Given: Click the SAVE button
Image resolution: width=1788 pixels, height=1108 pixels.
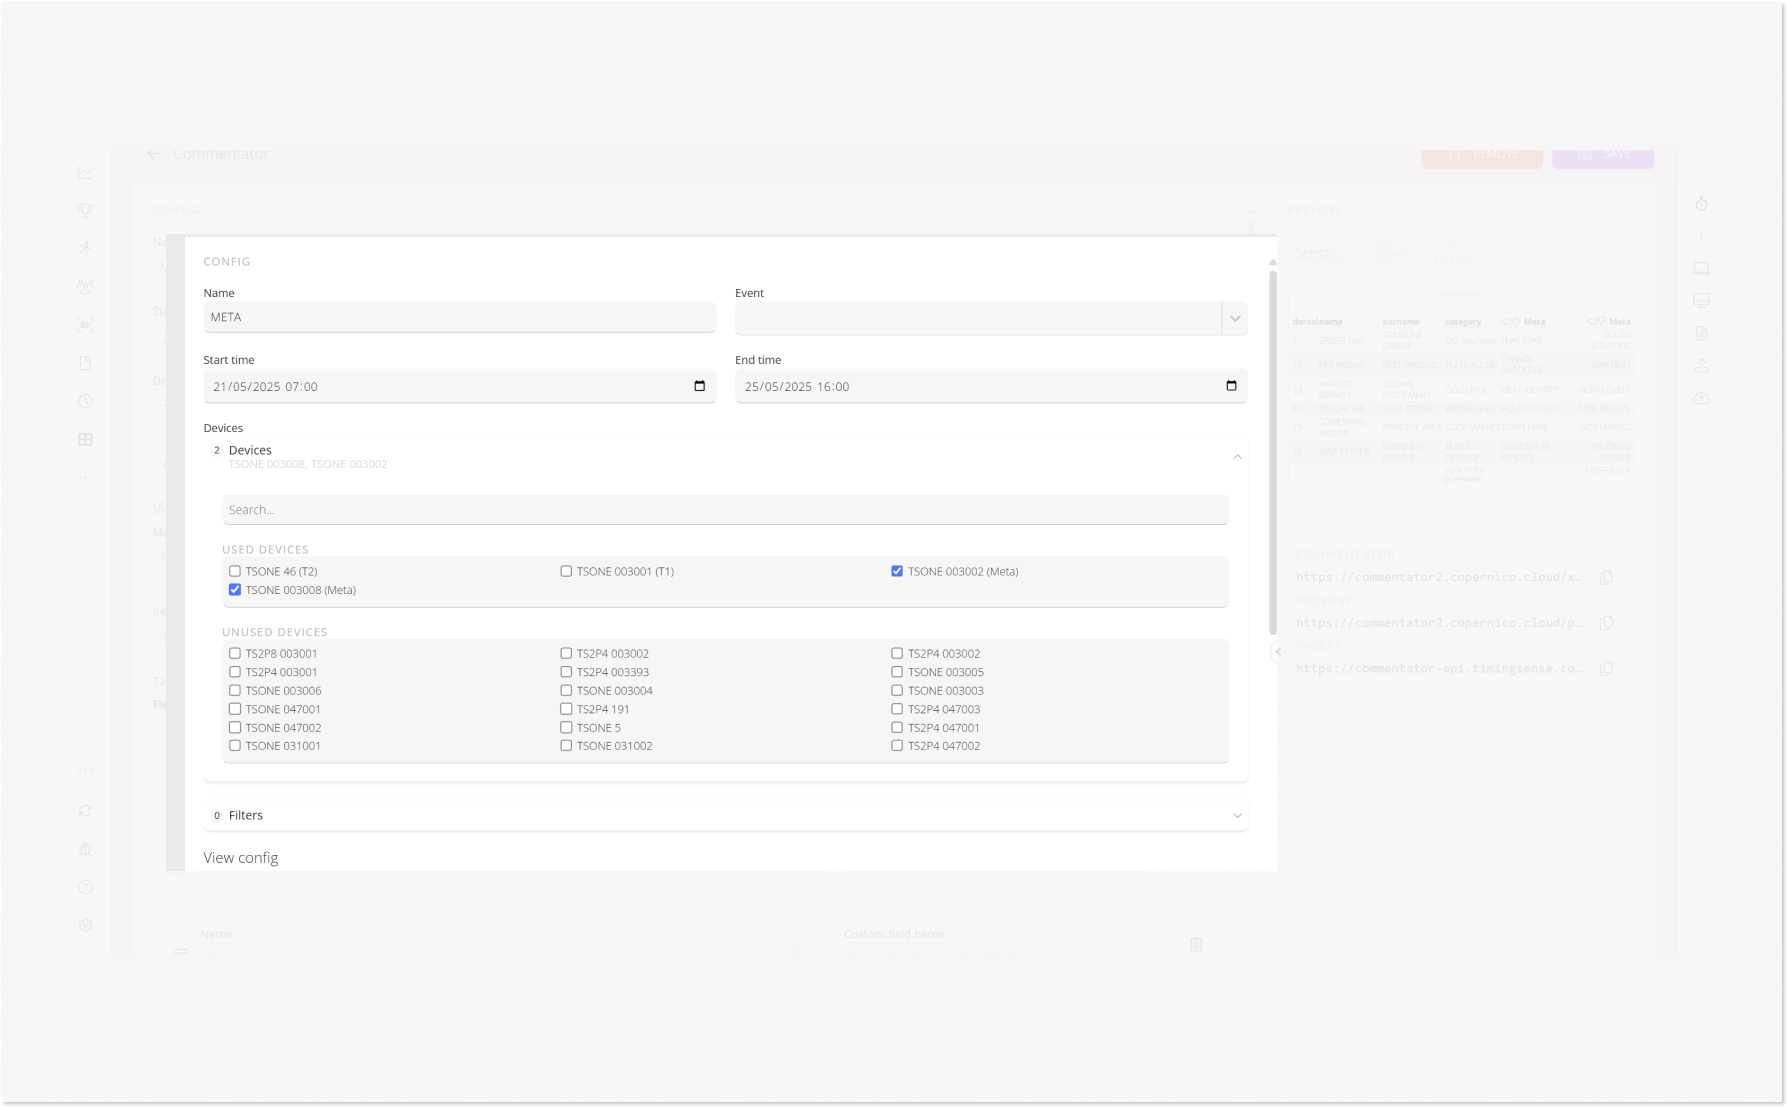Looking at the screenshot, I should (x=1603, y=155).
